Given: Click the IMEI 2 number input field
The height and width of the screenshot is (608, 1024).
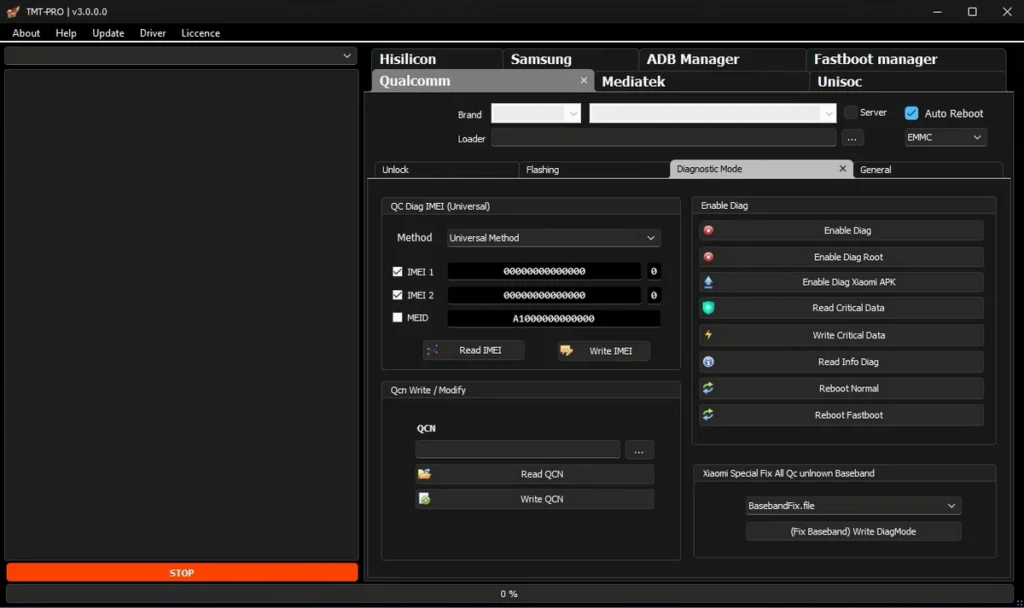Looking at the screenshot, I should click(x=544, y=295).
